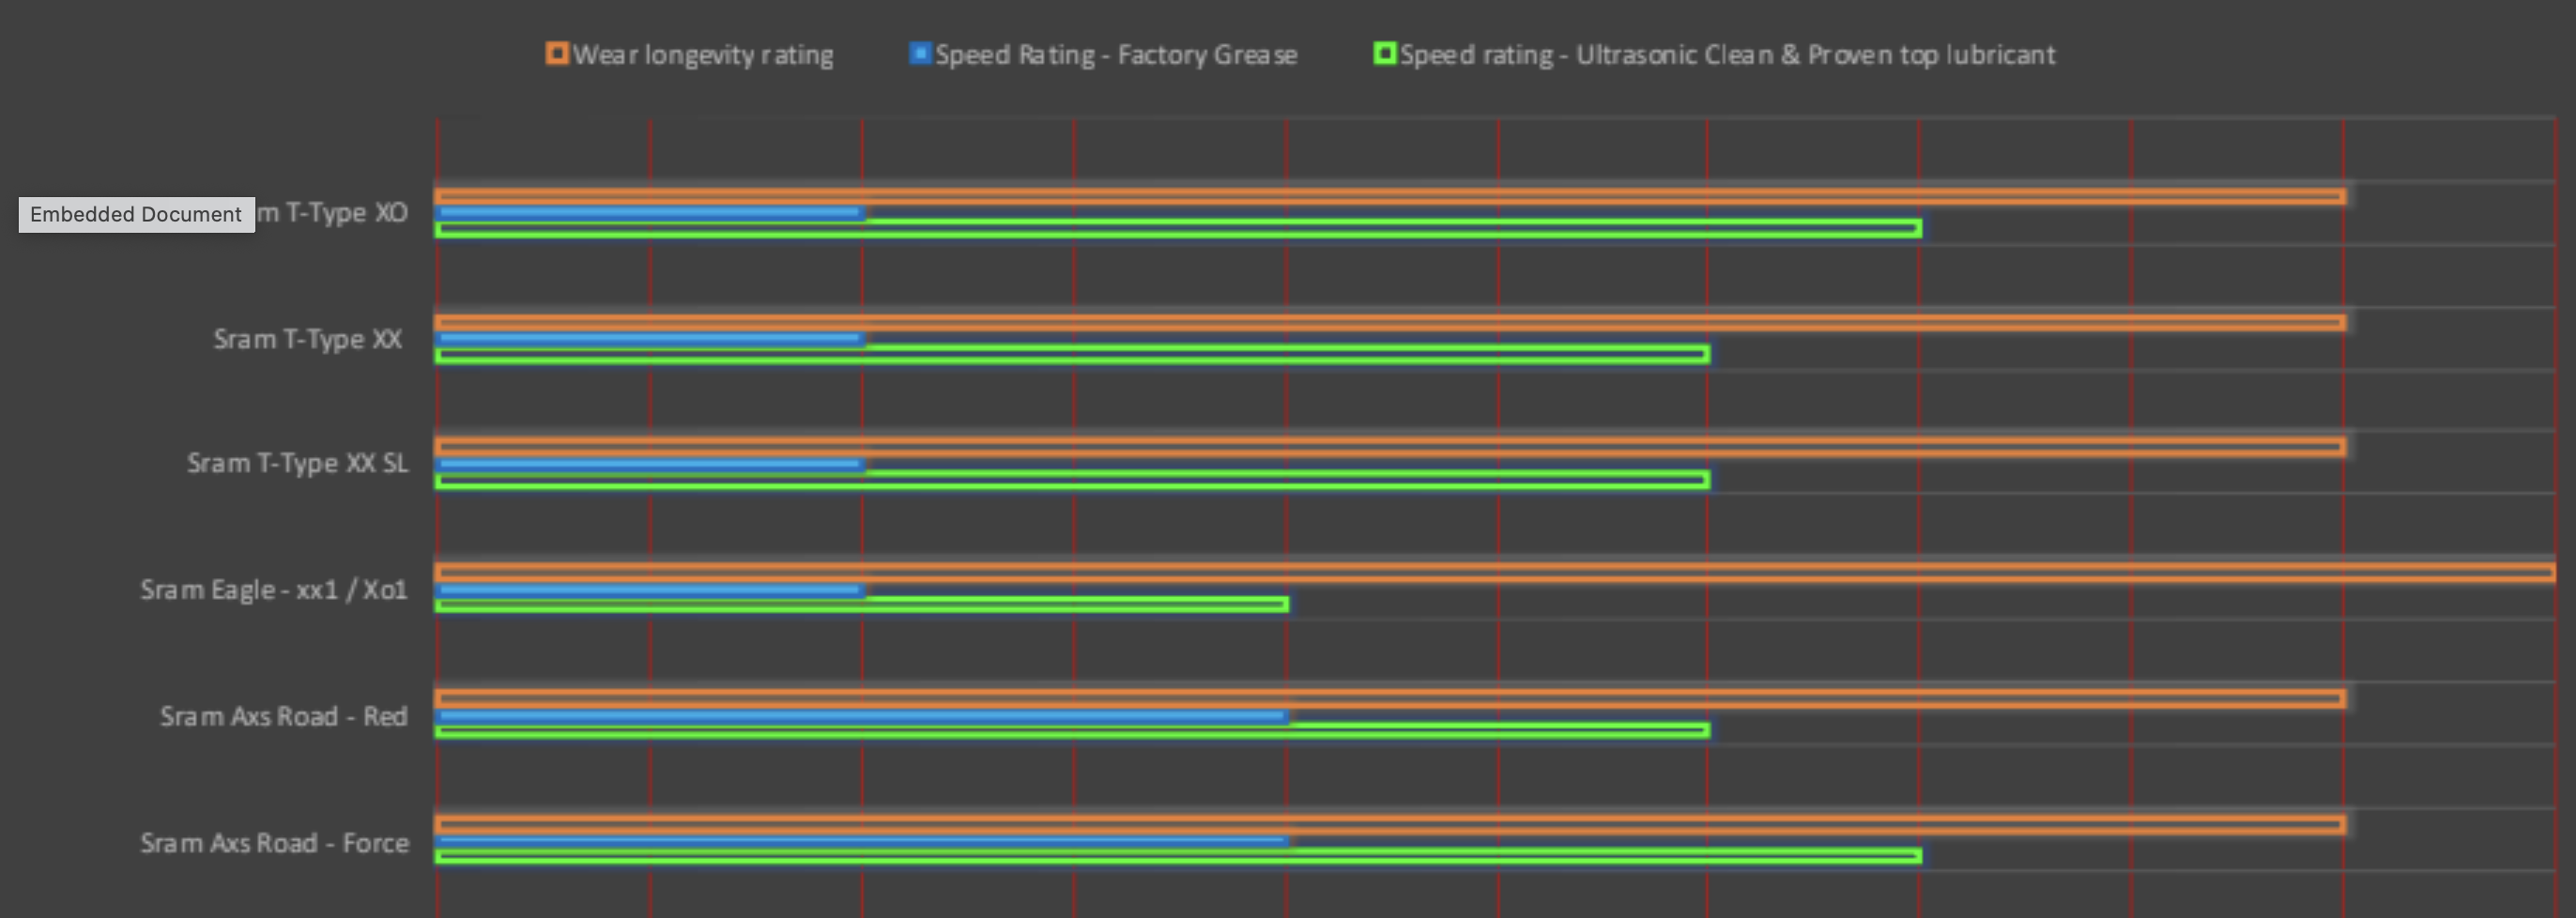
Task: Click the 'Embedded Document' tooltip
Action: point(136,214)
